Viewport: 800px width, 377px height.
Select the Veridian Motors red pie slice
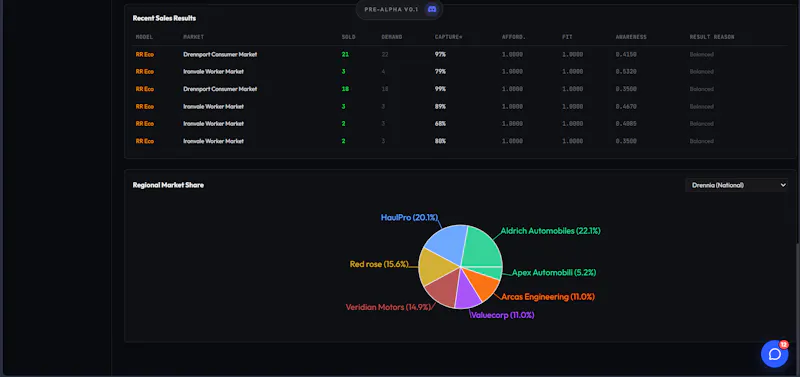pos(443,289)
